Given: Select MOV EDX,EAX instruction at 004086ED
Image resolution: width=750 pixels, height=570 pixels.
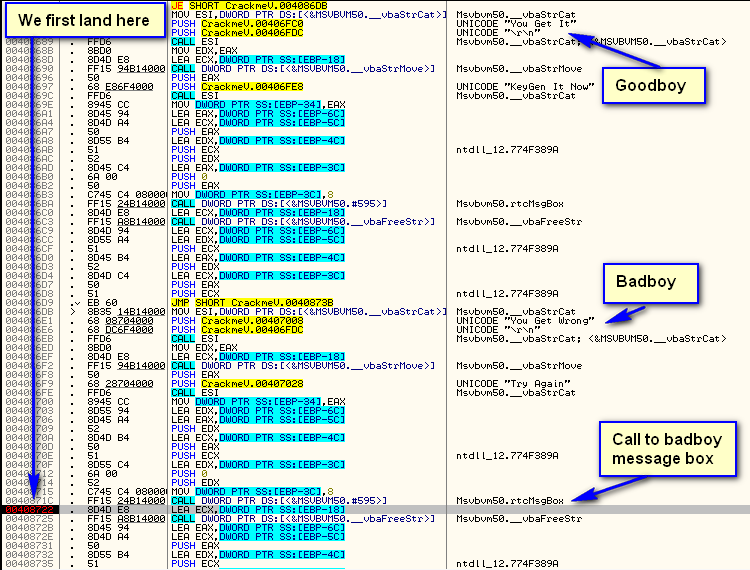Looking at the screenshot, I should click(x=204, y=348).
